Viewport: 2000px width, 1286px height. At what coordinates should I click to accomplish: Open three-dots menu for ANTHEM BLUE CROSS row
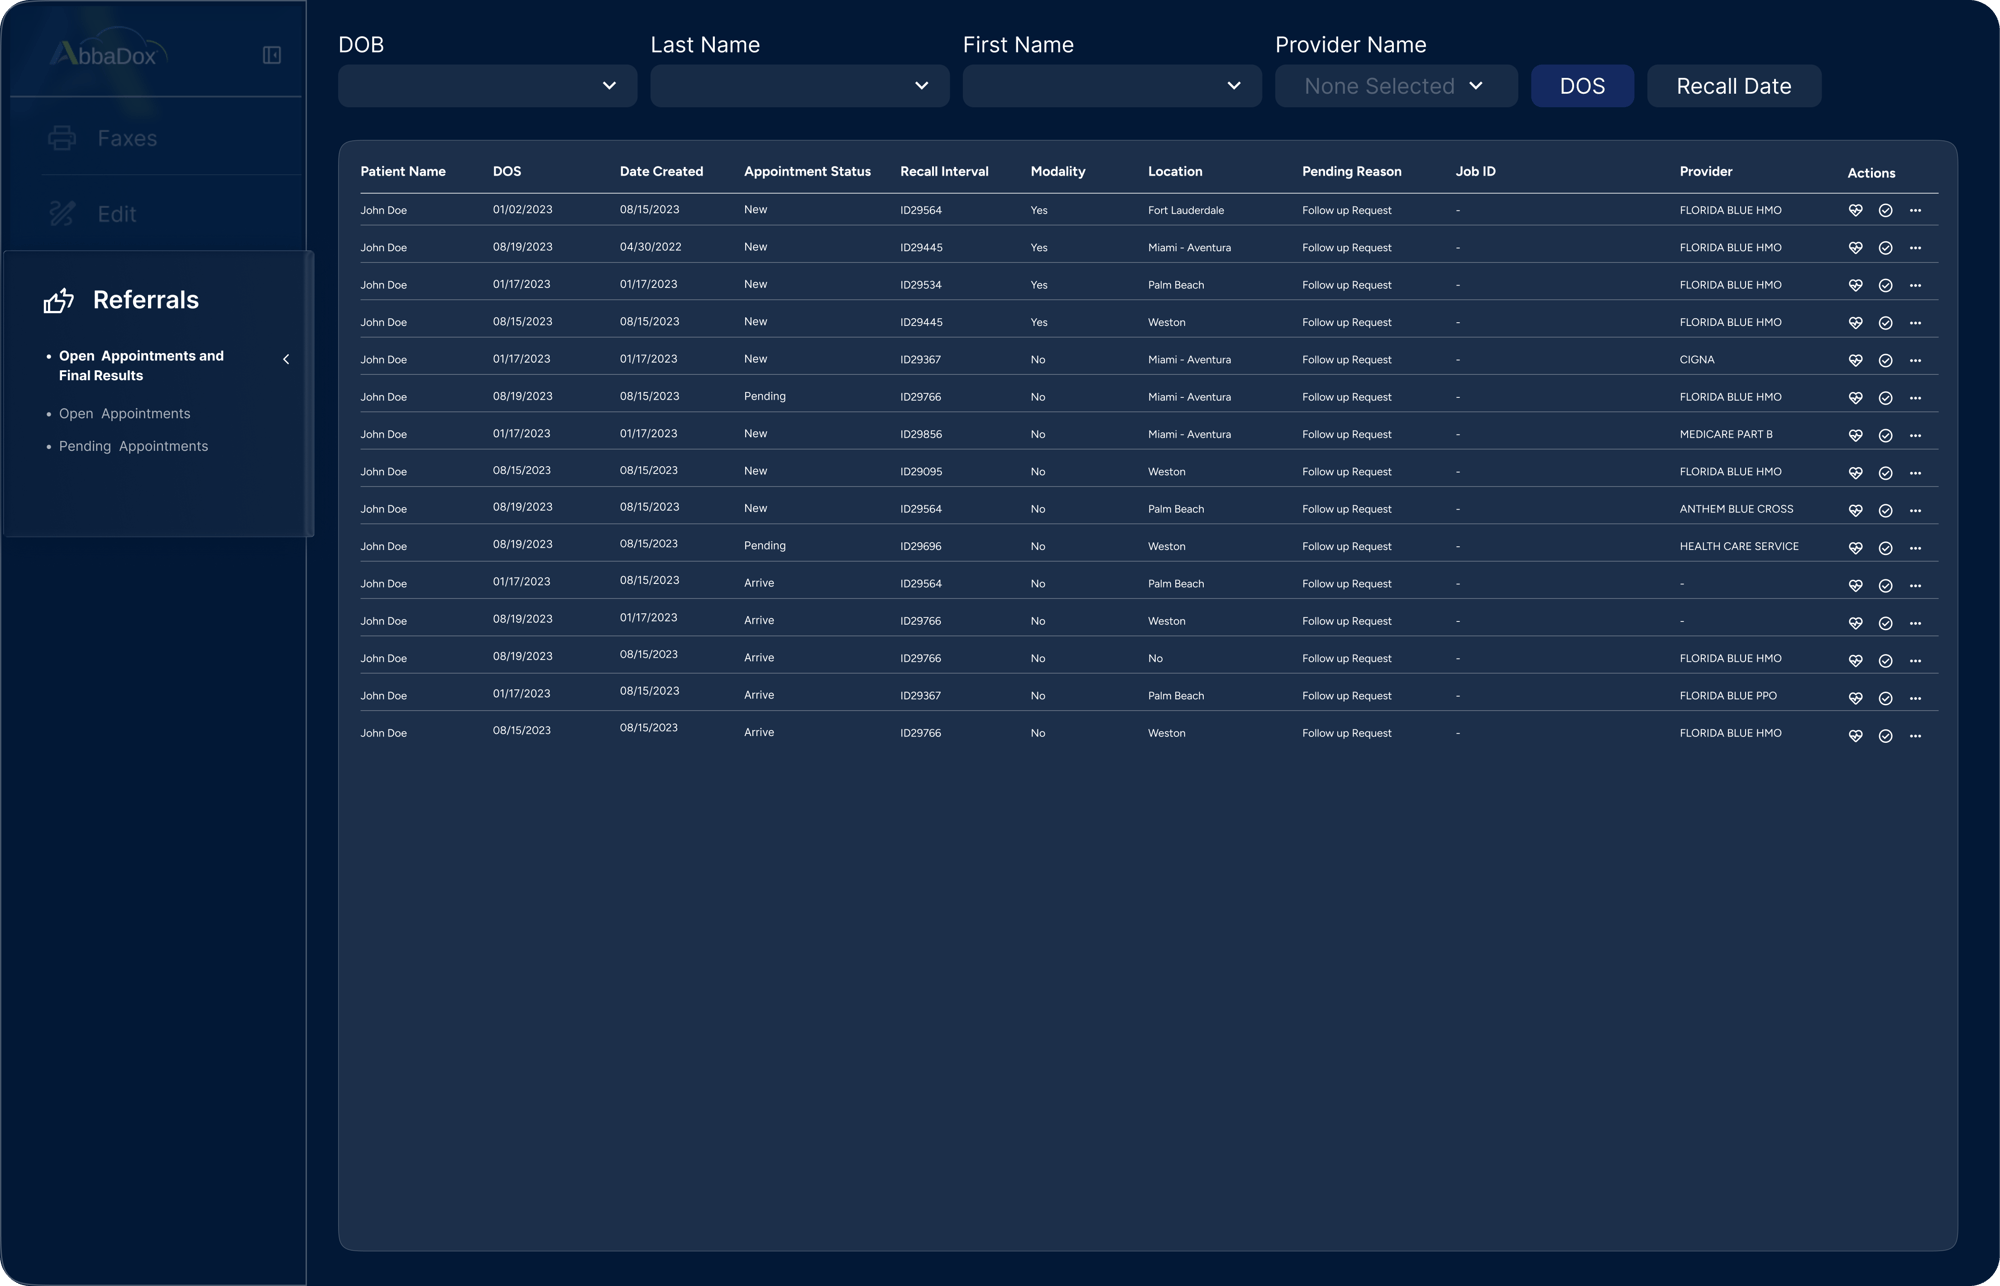(x=1915, y=510)
